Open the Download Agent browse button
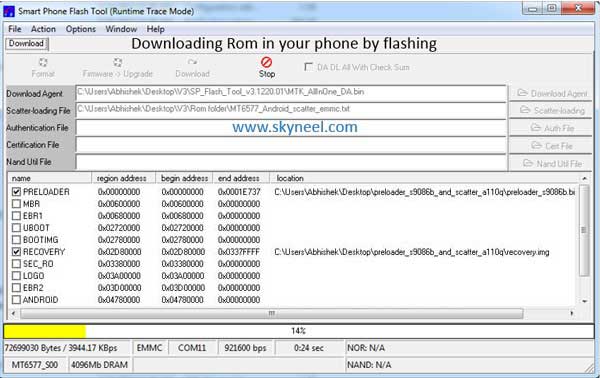Image resolution: width=600 pixels, height=378 pixels. click(x=551, y=94)
